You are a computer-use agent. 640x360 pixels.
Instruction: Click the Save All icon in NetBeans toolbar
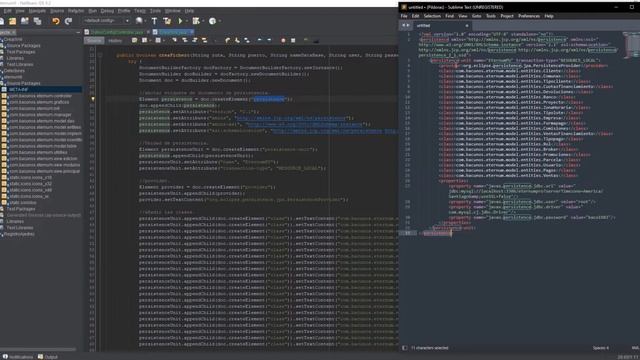38,21
